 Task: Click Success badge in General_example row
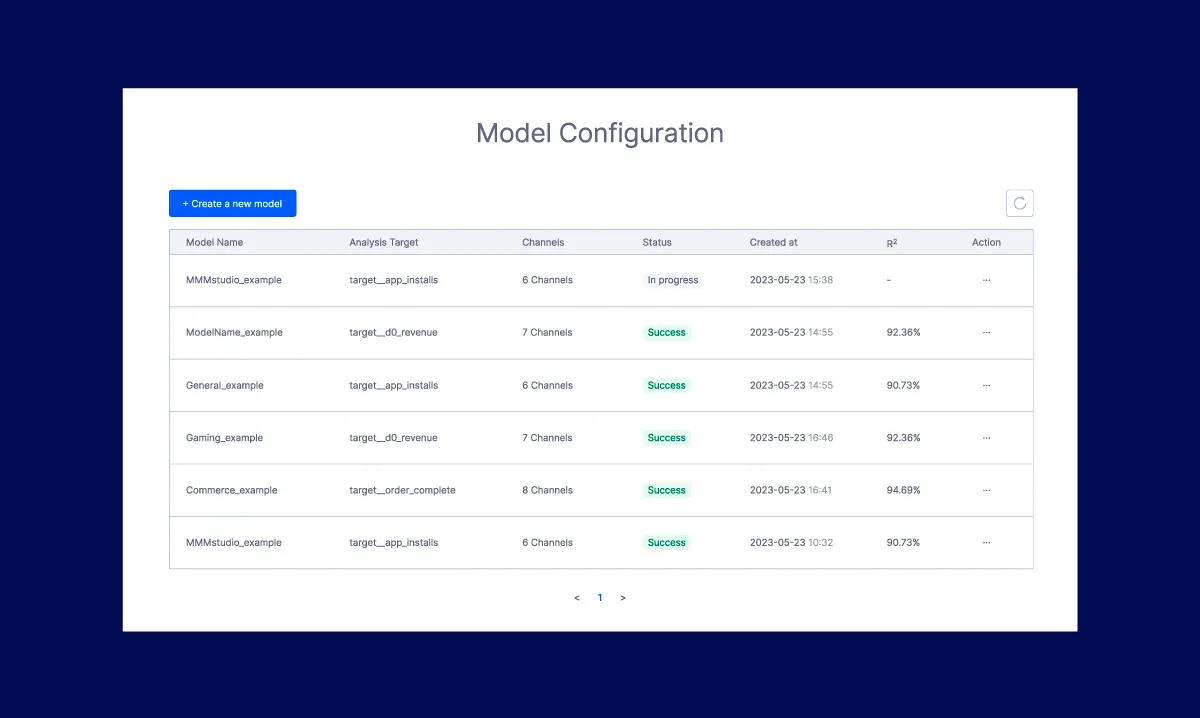[667, 385]
